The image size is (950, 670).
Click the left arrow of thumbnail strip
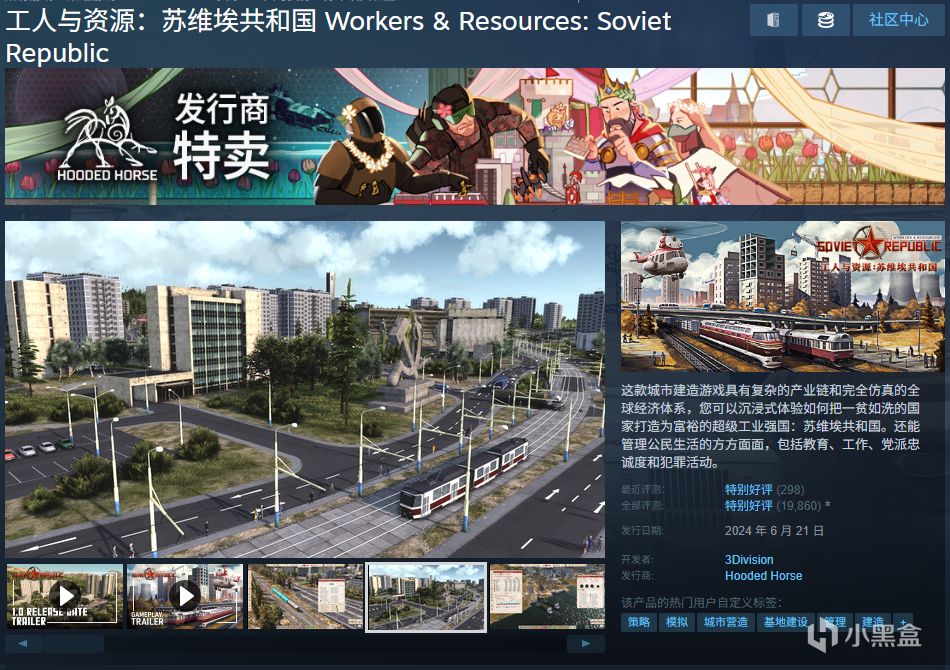click(x=23, y=643)
